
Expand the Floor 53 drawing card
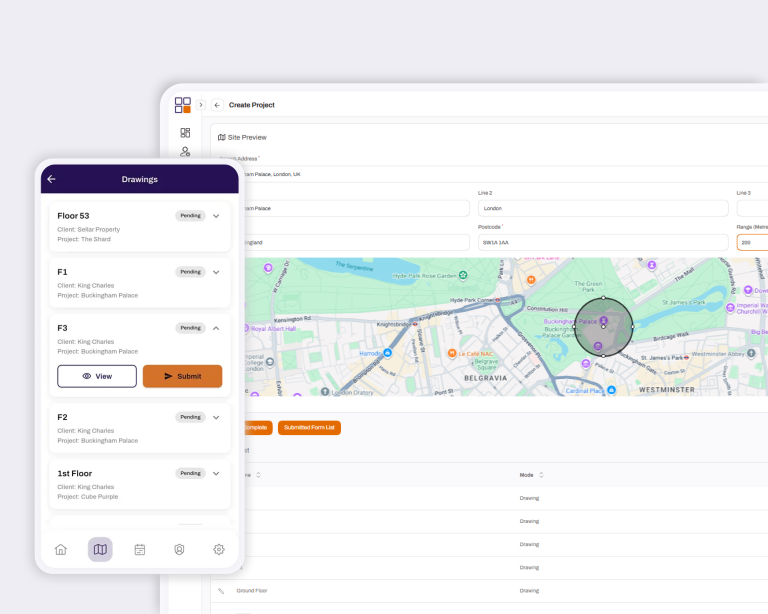coord(216,216)
